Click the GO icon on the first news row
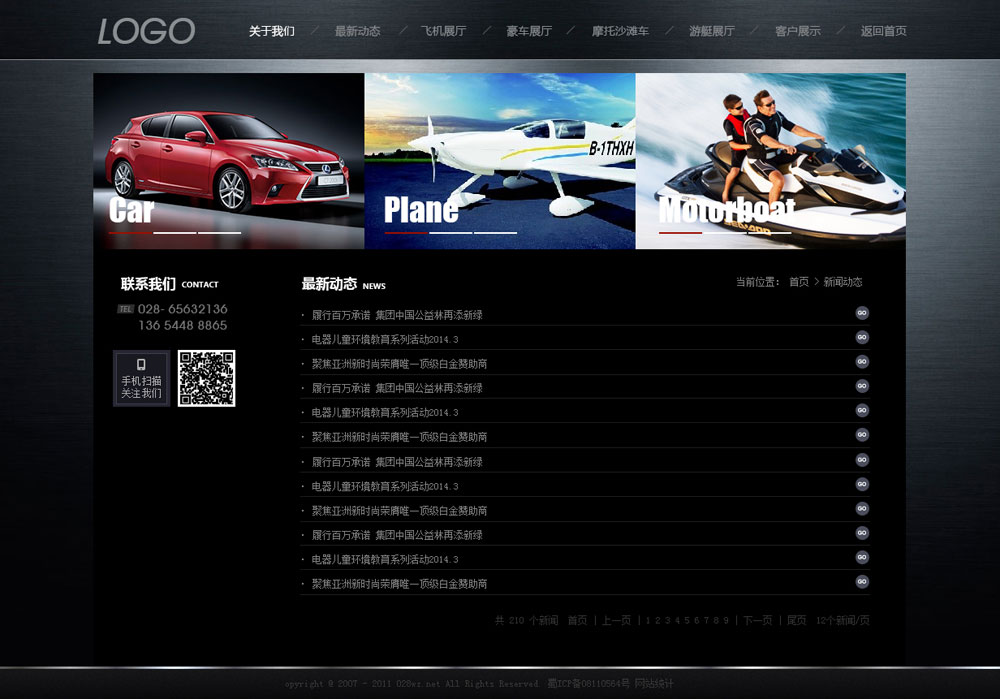 click(x=862, y=313)
